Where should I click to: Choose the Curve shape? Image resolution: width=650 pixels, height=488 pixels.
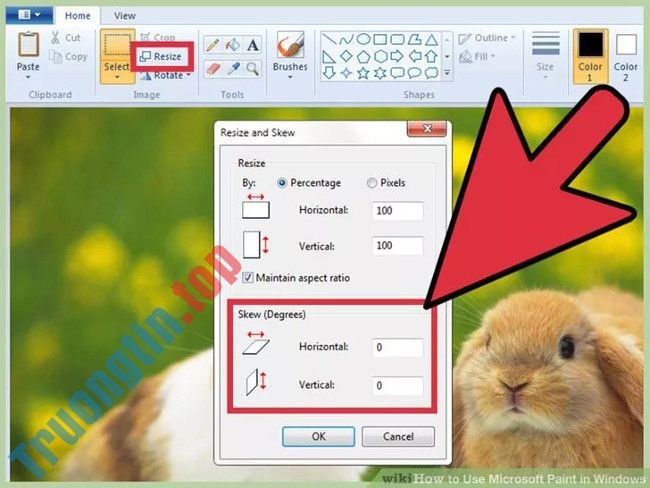[346, 40]
